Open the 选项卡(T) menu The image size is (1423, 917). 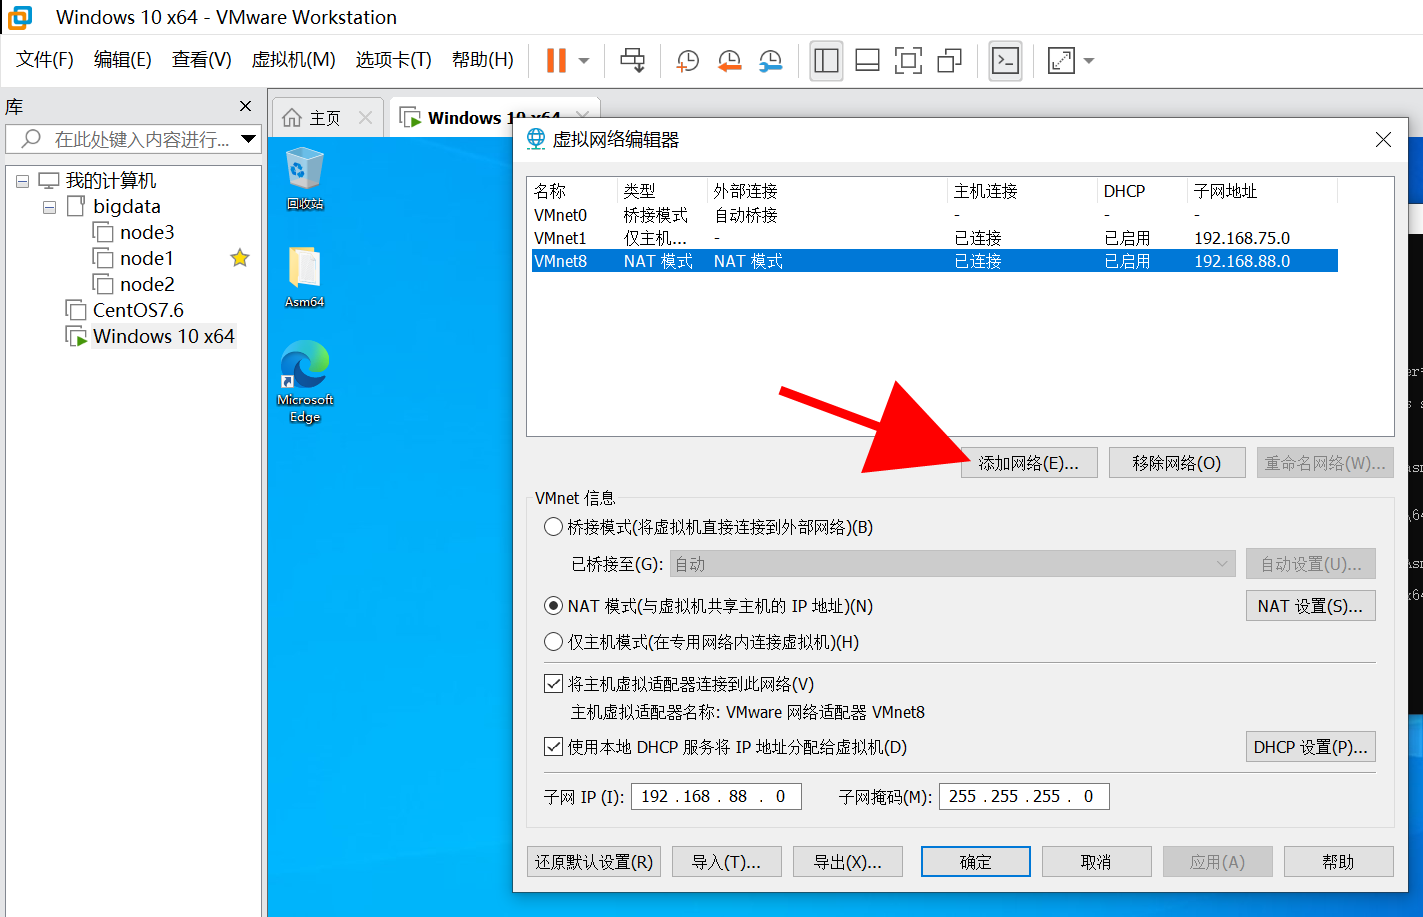[x=393, y=60]
